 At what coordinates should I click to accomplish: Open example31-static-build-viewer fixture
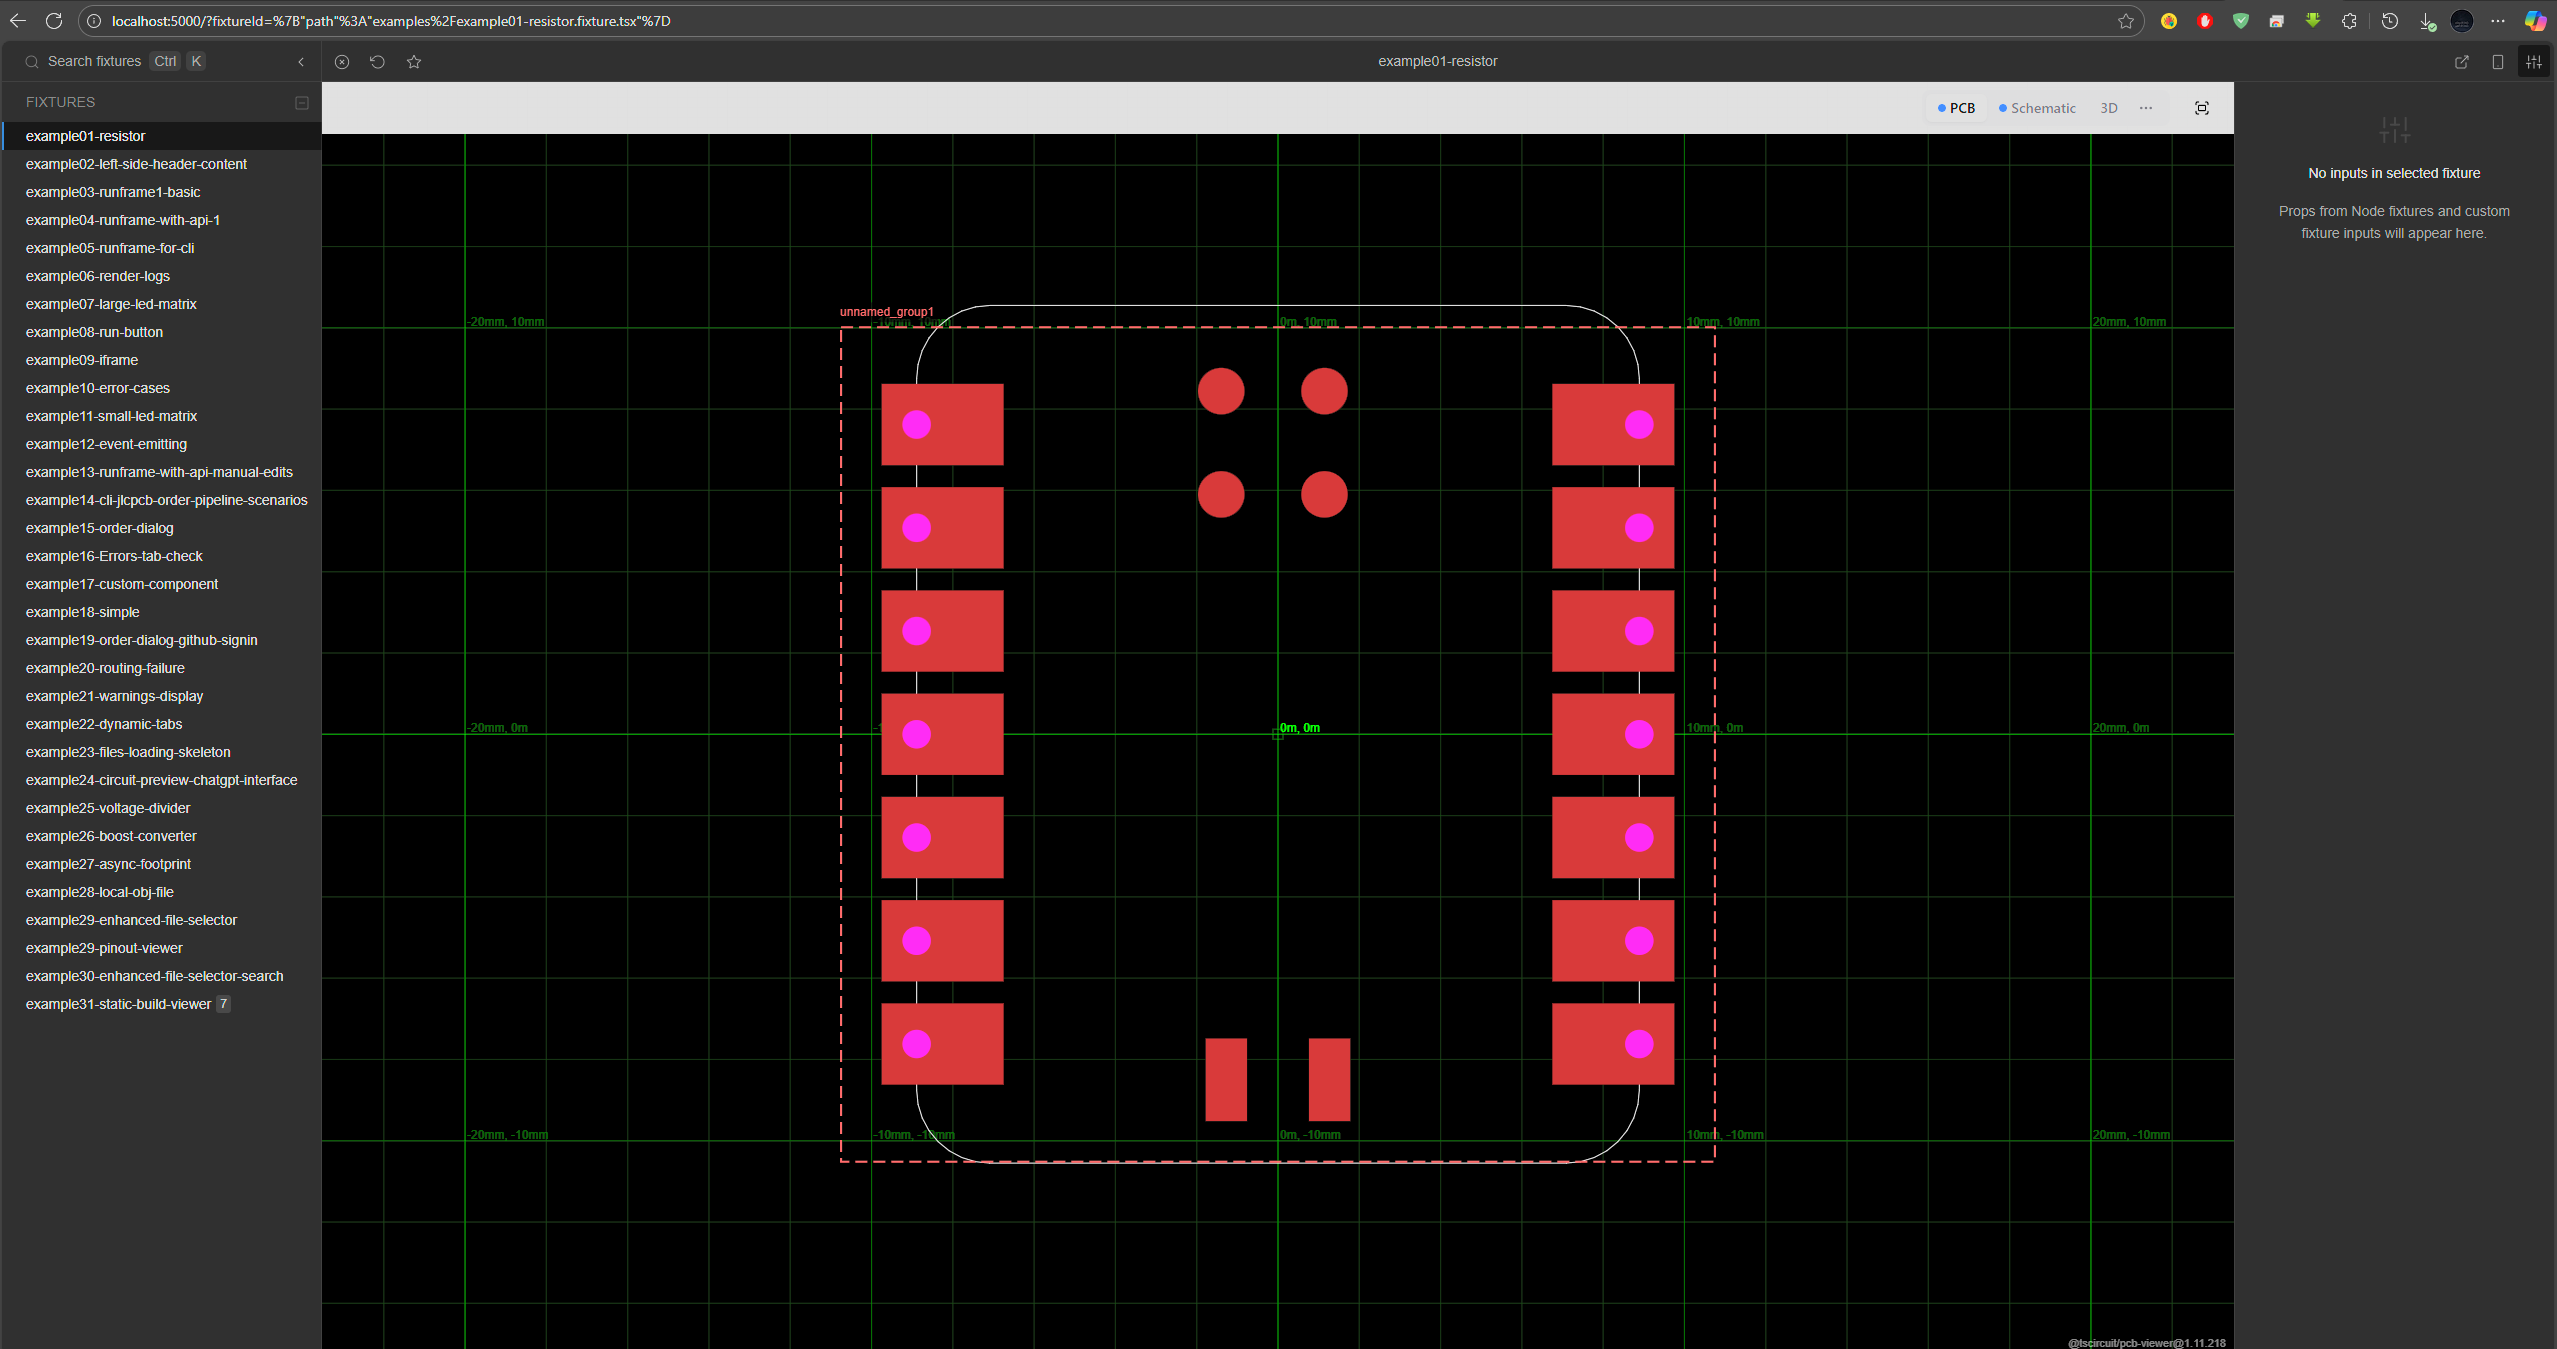point(118,1004)
